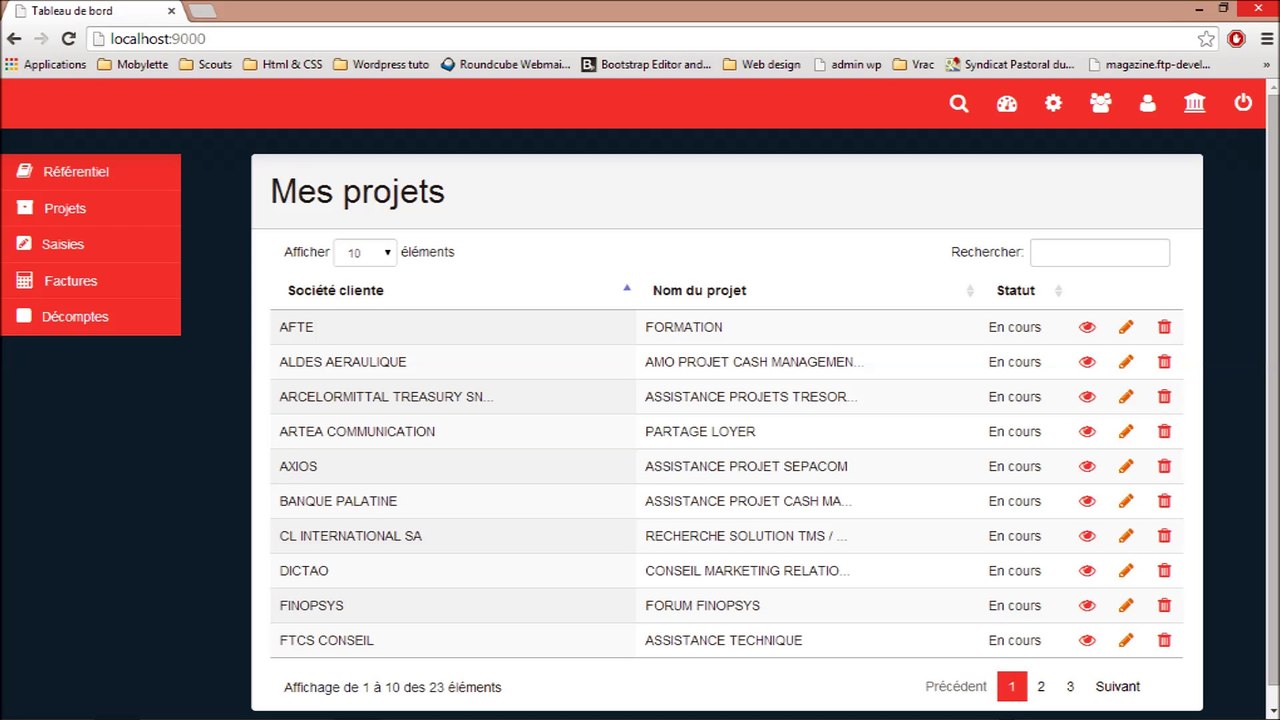Edit the FTCS CONSEIL project

click(x=1126, y=640)
